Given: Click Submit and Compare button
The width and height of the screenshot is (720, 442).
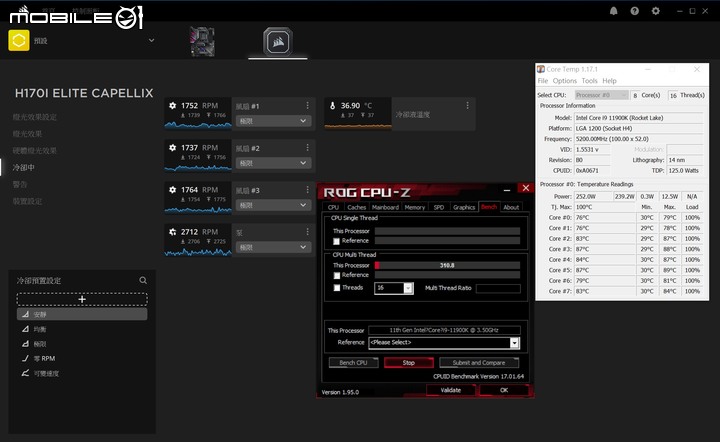Looking at the screenshot, I should (x=479, y=363).
